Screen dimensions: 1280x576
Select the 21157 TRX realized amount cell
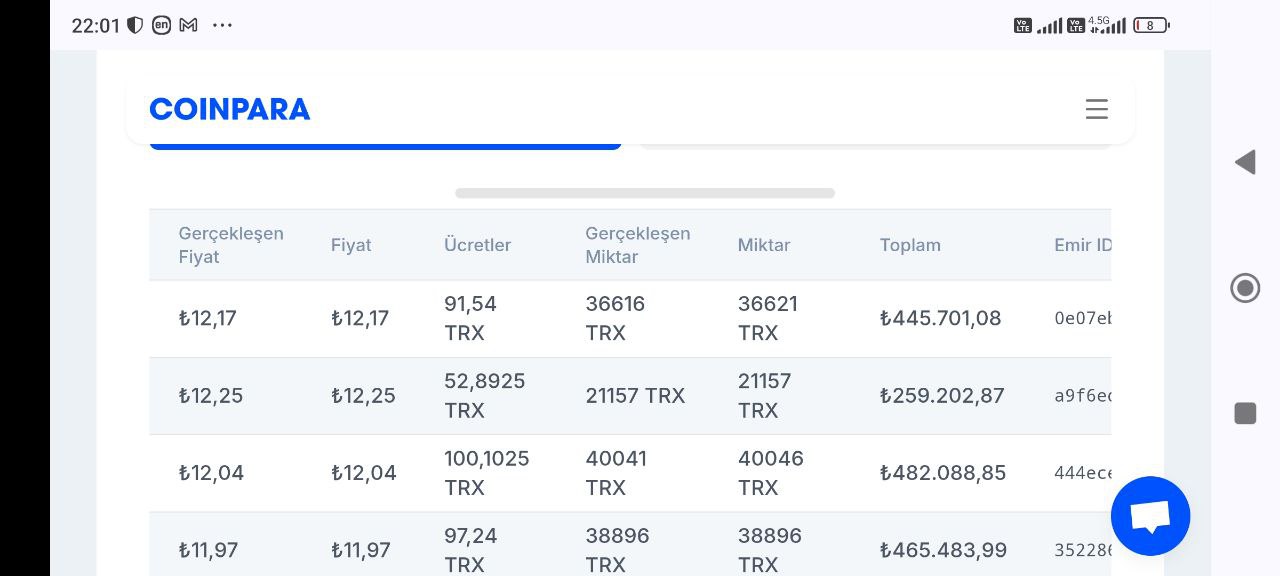click(x=635, y=396)
